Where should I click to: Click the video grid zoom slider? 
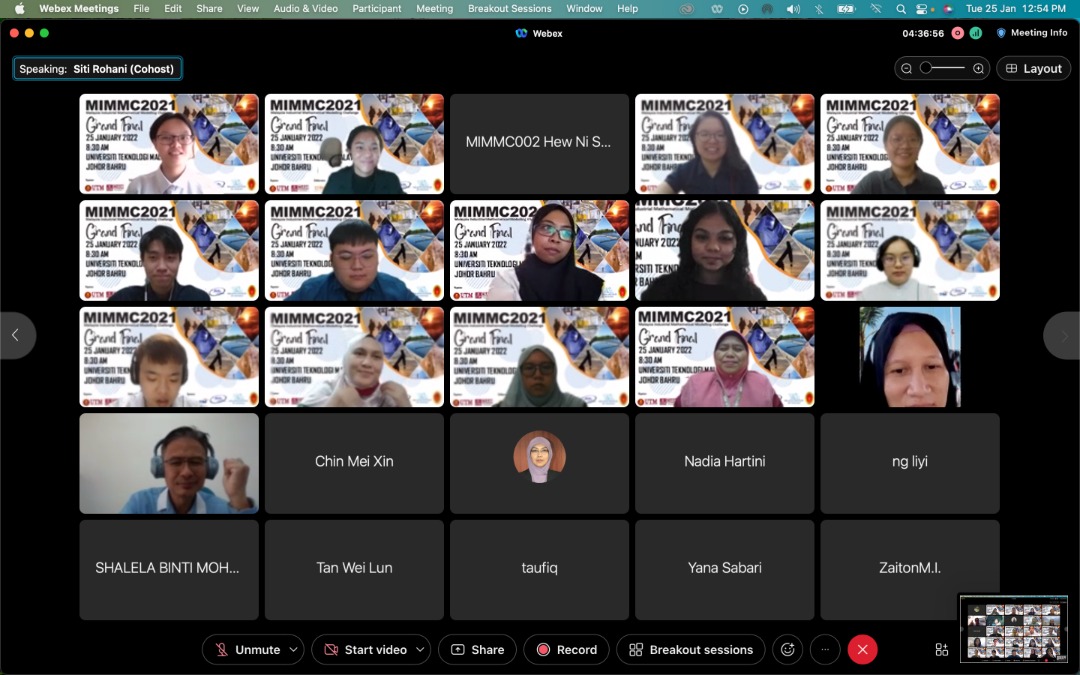942,68
